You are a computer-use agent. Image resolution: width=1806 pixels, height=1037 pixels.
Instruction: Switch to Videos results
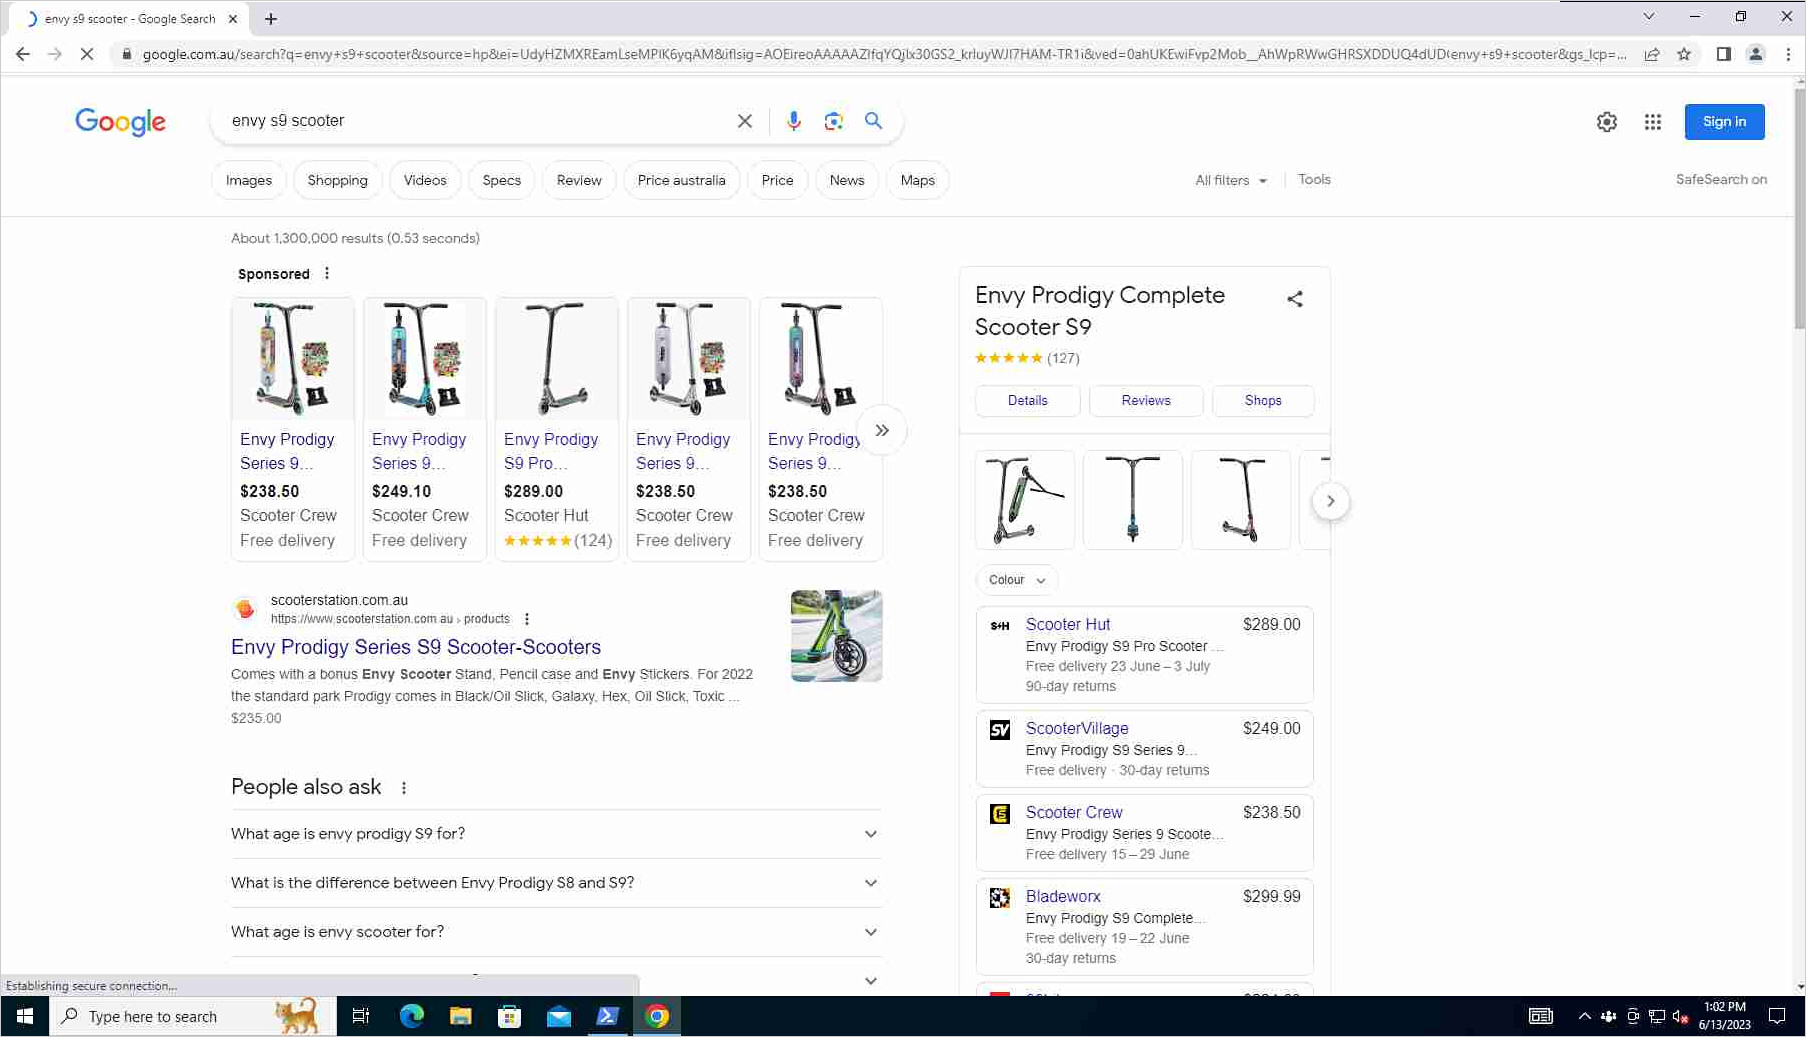425,180
